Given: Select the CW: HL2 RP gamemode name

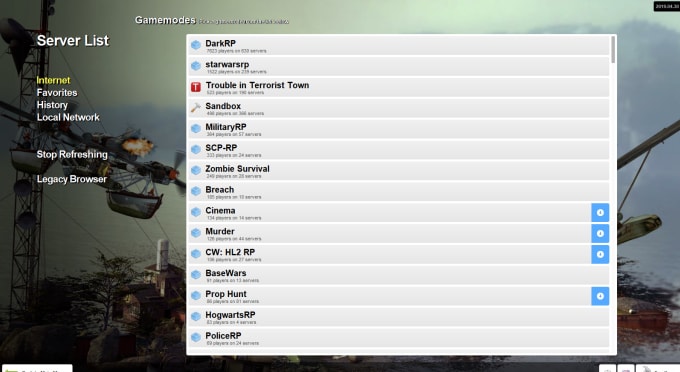Looking at the screenshot, I should click(230, 252).
